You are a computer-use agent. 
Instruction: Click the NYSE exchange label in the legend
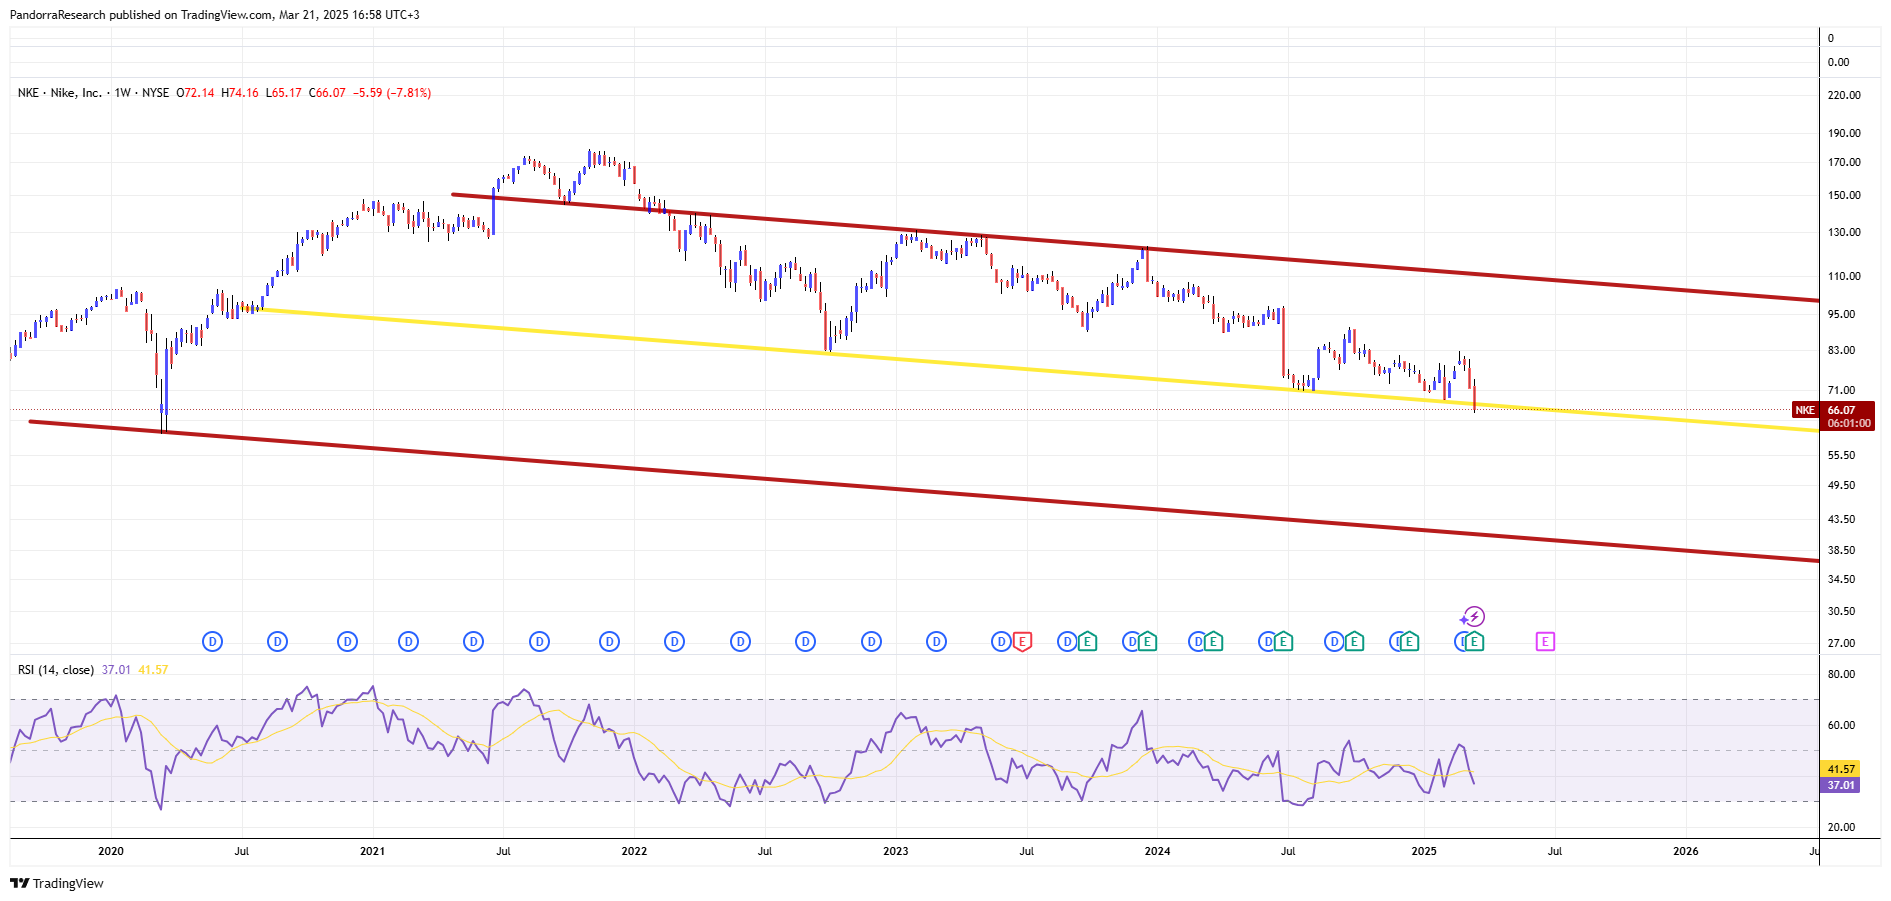click(x=155, y=93)
